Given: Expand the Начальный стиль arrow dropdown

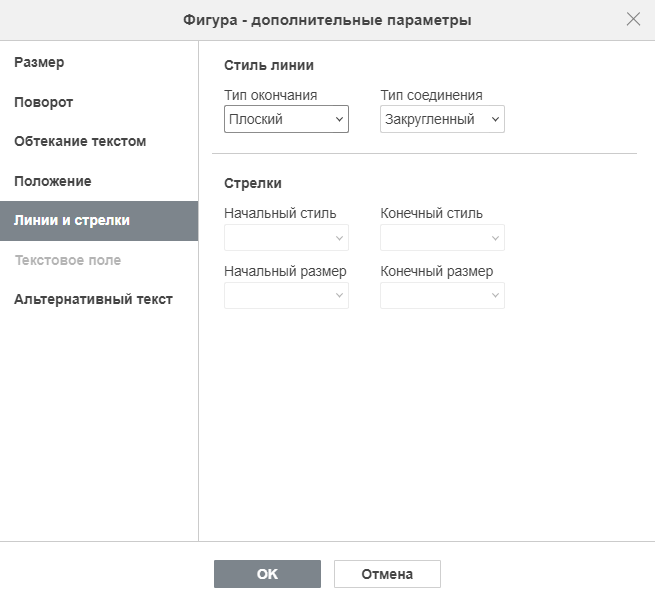Looking at the screenshot, I should click(x=286, y=238).
